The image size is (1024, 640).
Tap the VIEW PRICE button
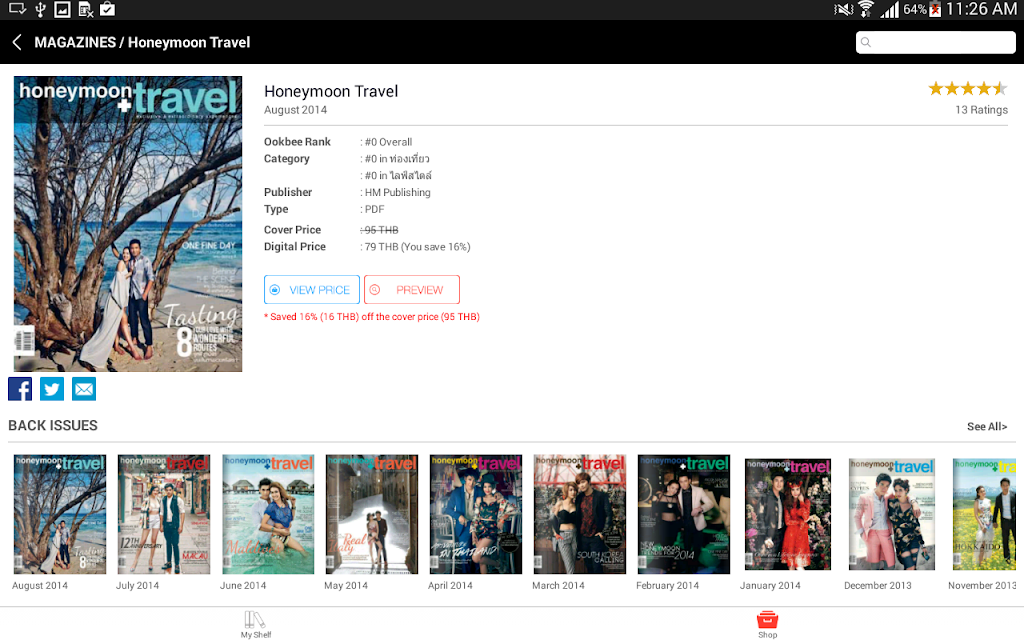coord(312,289)
